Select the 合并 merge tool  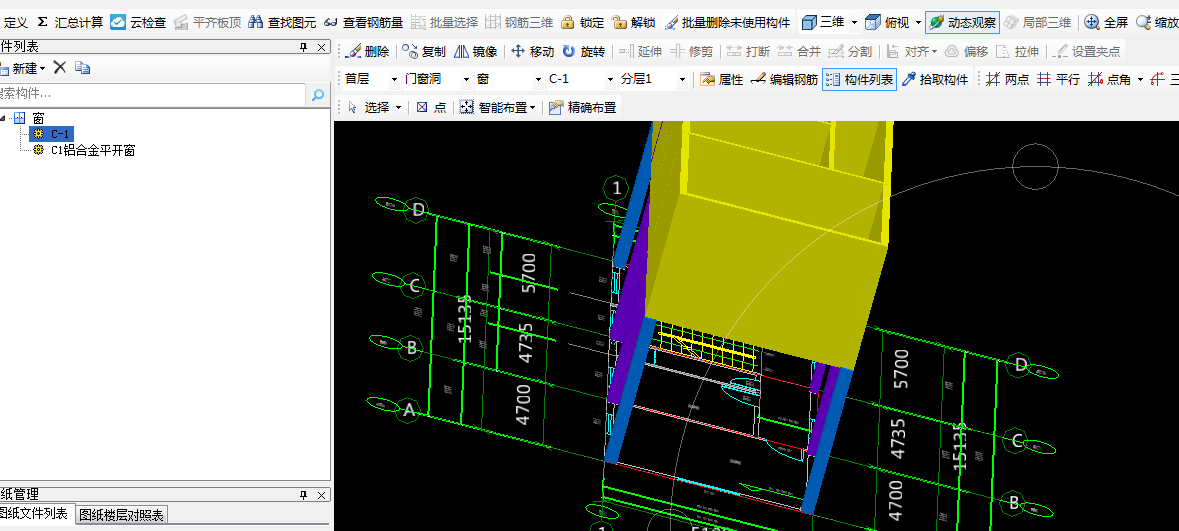pyautogui.click(x=799, y=52)
